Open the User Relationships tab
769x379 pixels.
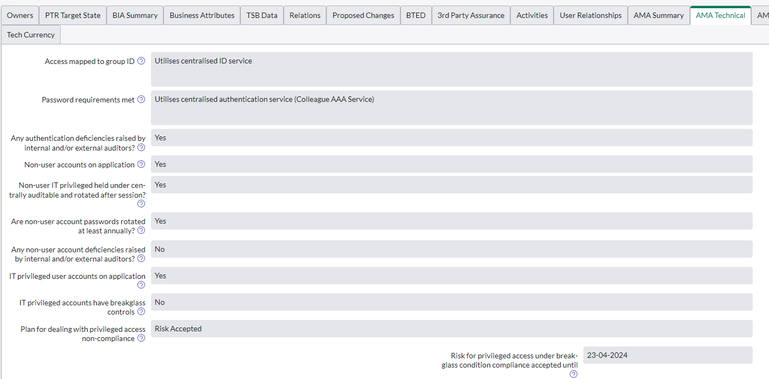tap(591, 15)
